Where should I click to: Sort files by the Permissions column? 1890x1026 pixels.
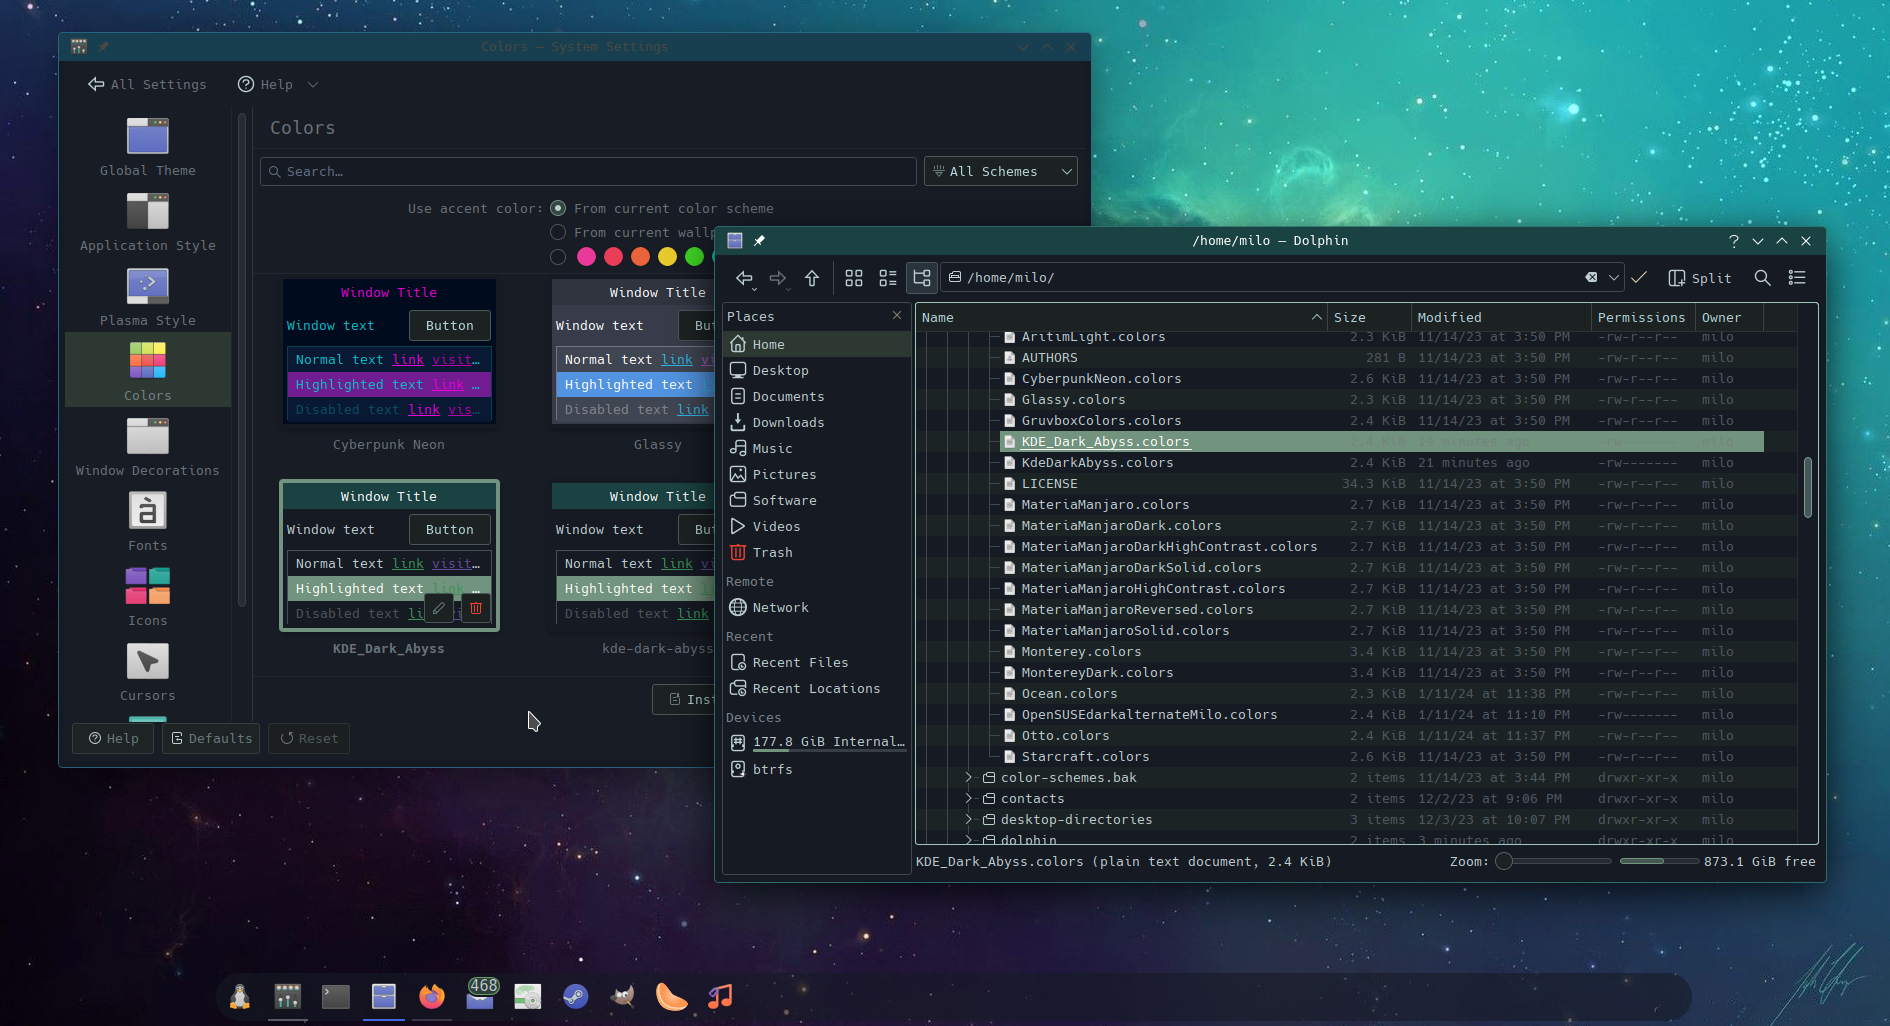click(1643, 317)
